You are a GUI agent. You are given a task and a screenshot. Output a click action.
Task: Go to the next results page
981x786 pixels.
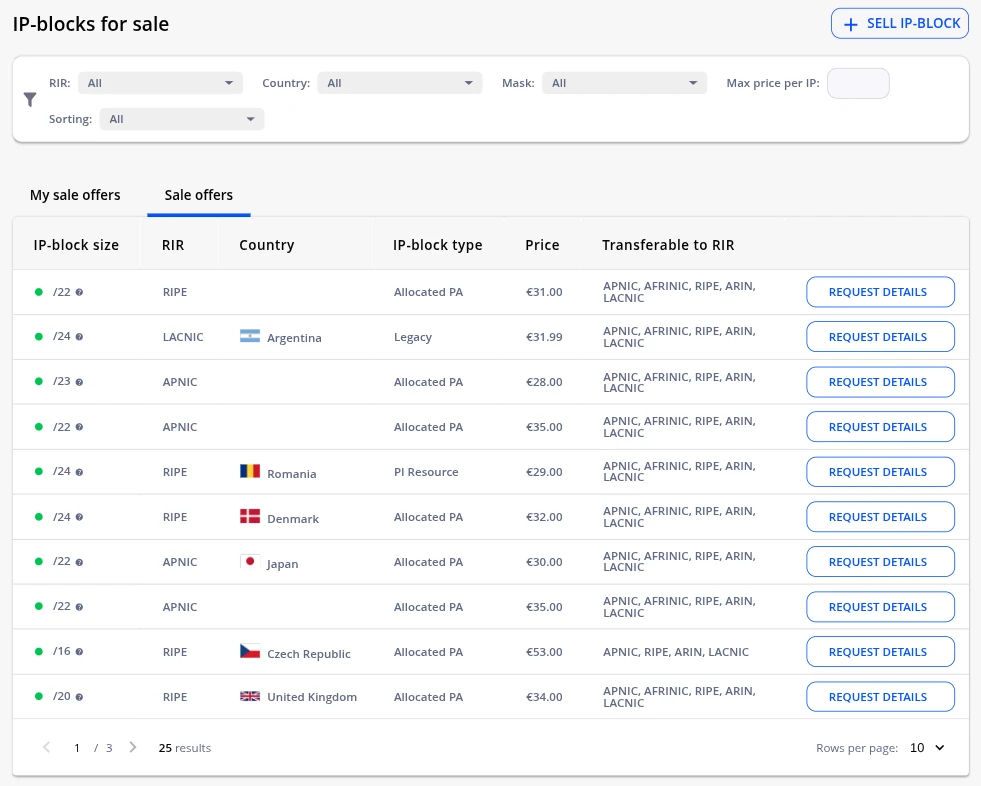tap(132, 747)
